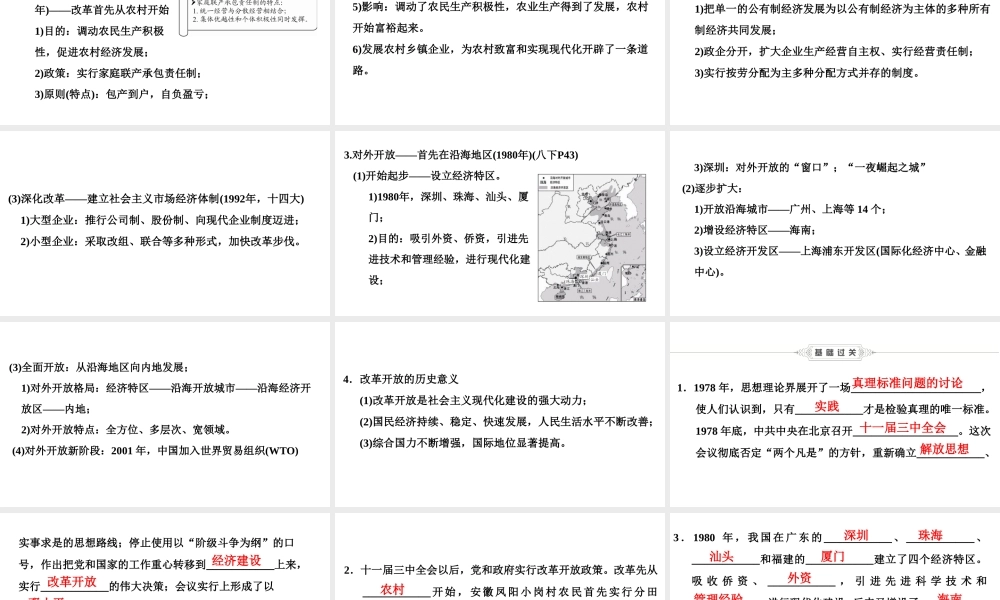
Task: Click the line starting 5)影响：调动了农民生产积极性
Action: point(500,7)
